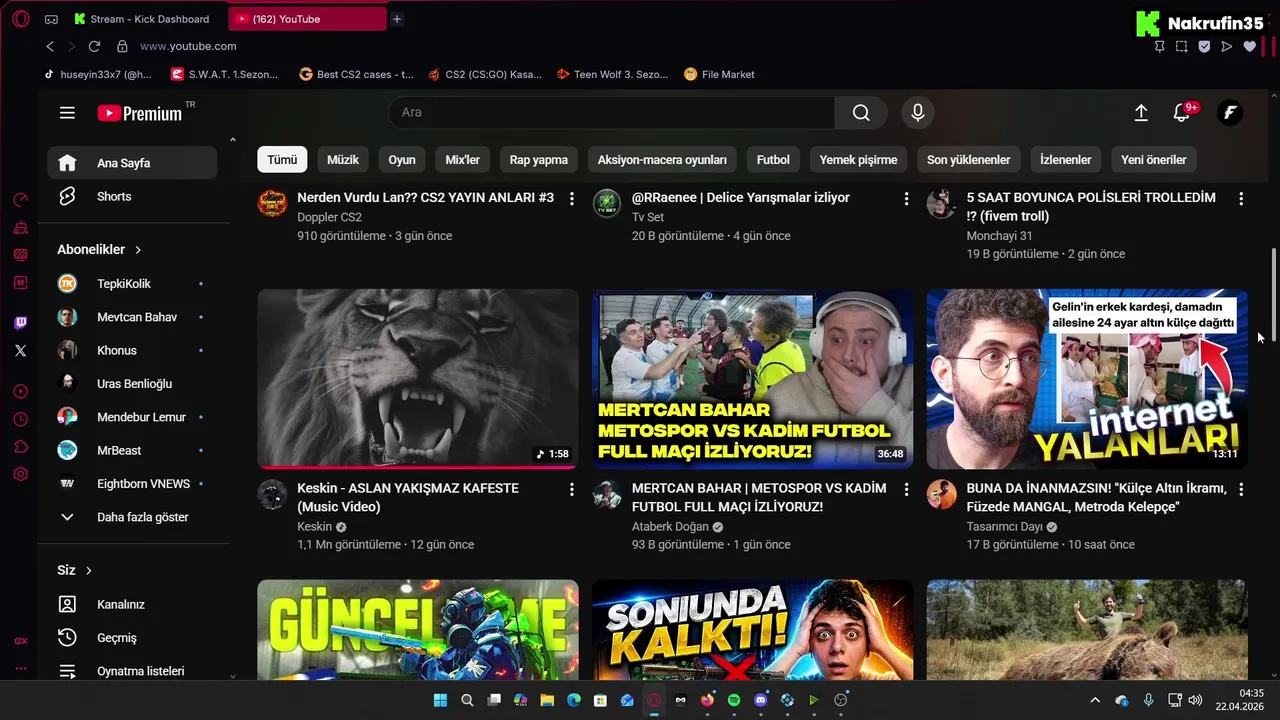
Task: Expand Daha fazla göster subscriptions list
Action: pos(132,517)
